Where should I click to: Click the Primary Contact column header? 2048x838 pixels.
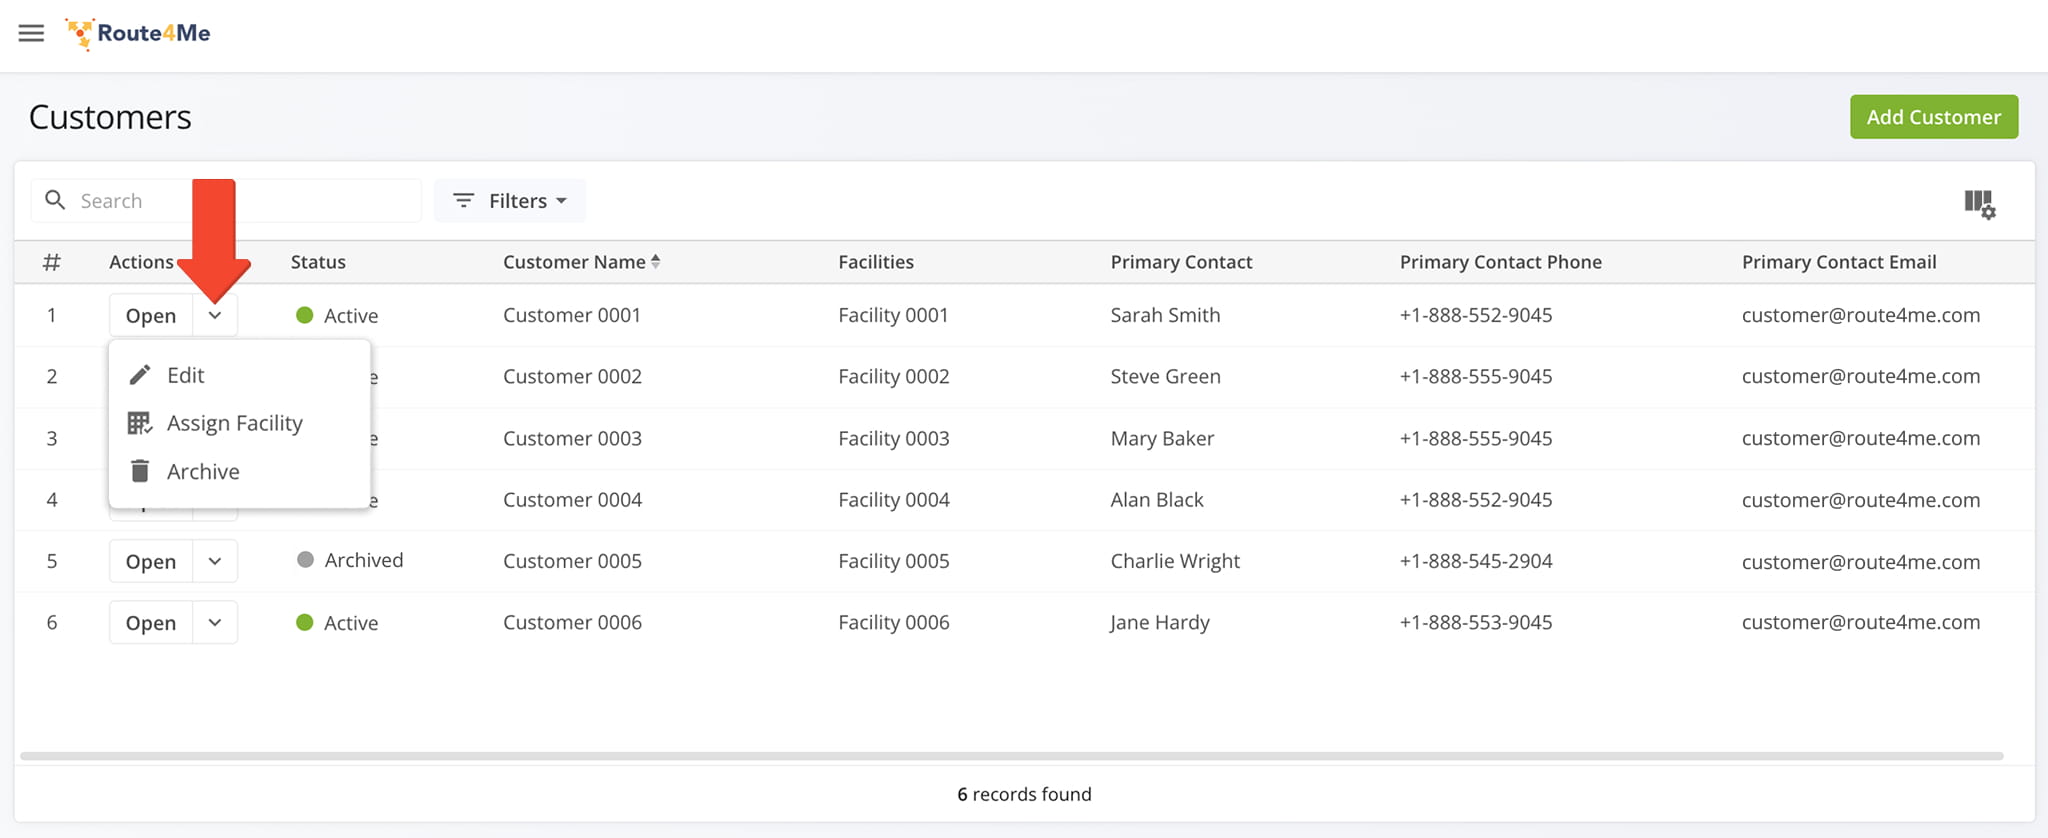[1181, 261]
